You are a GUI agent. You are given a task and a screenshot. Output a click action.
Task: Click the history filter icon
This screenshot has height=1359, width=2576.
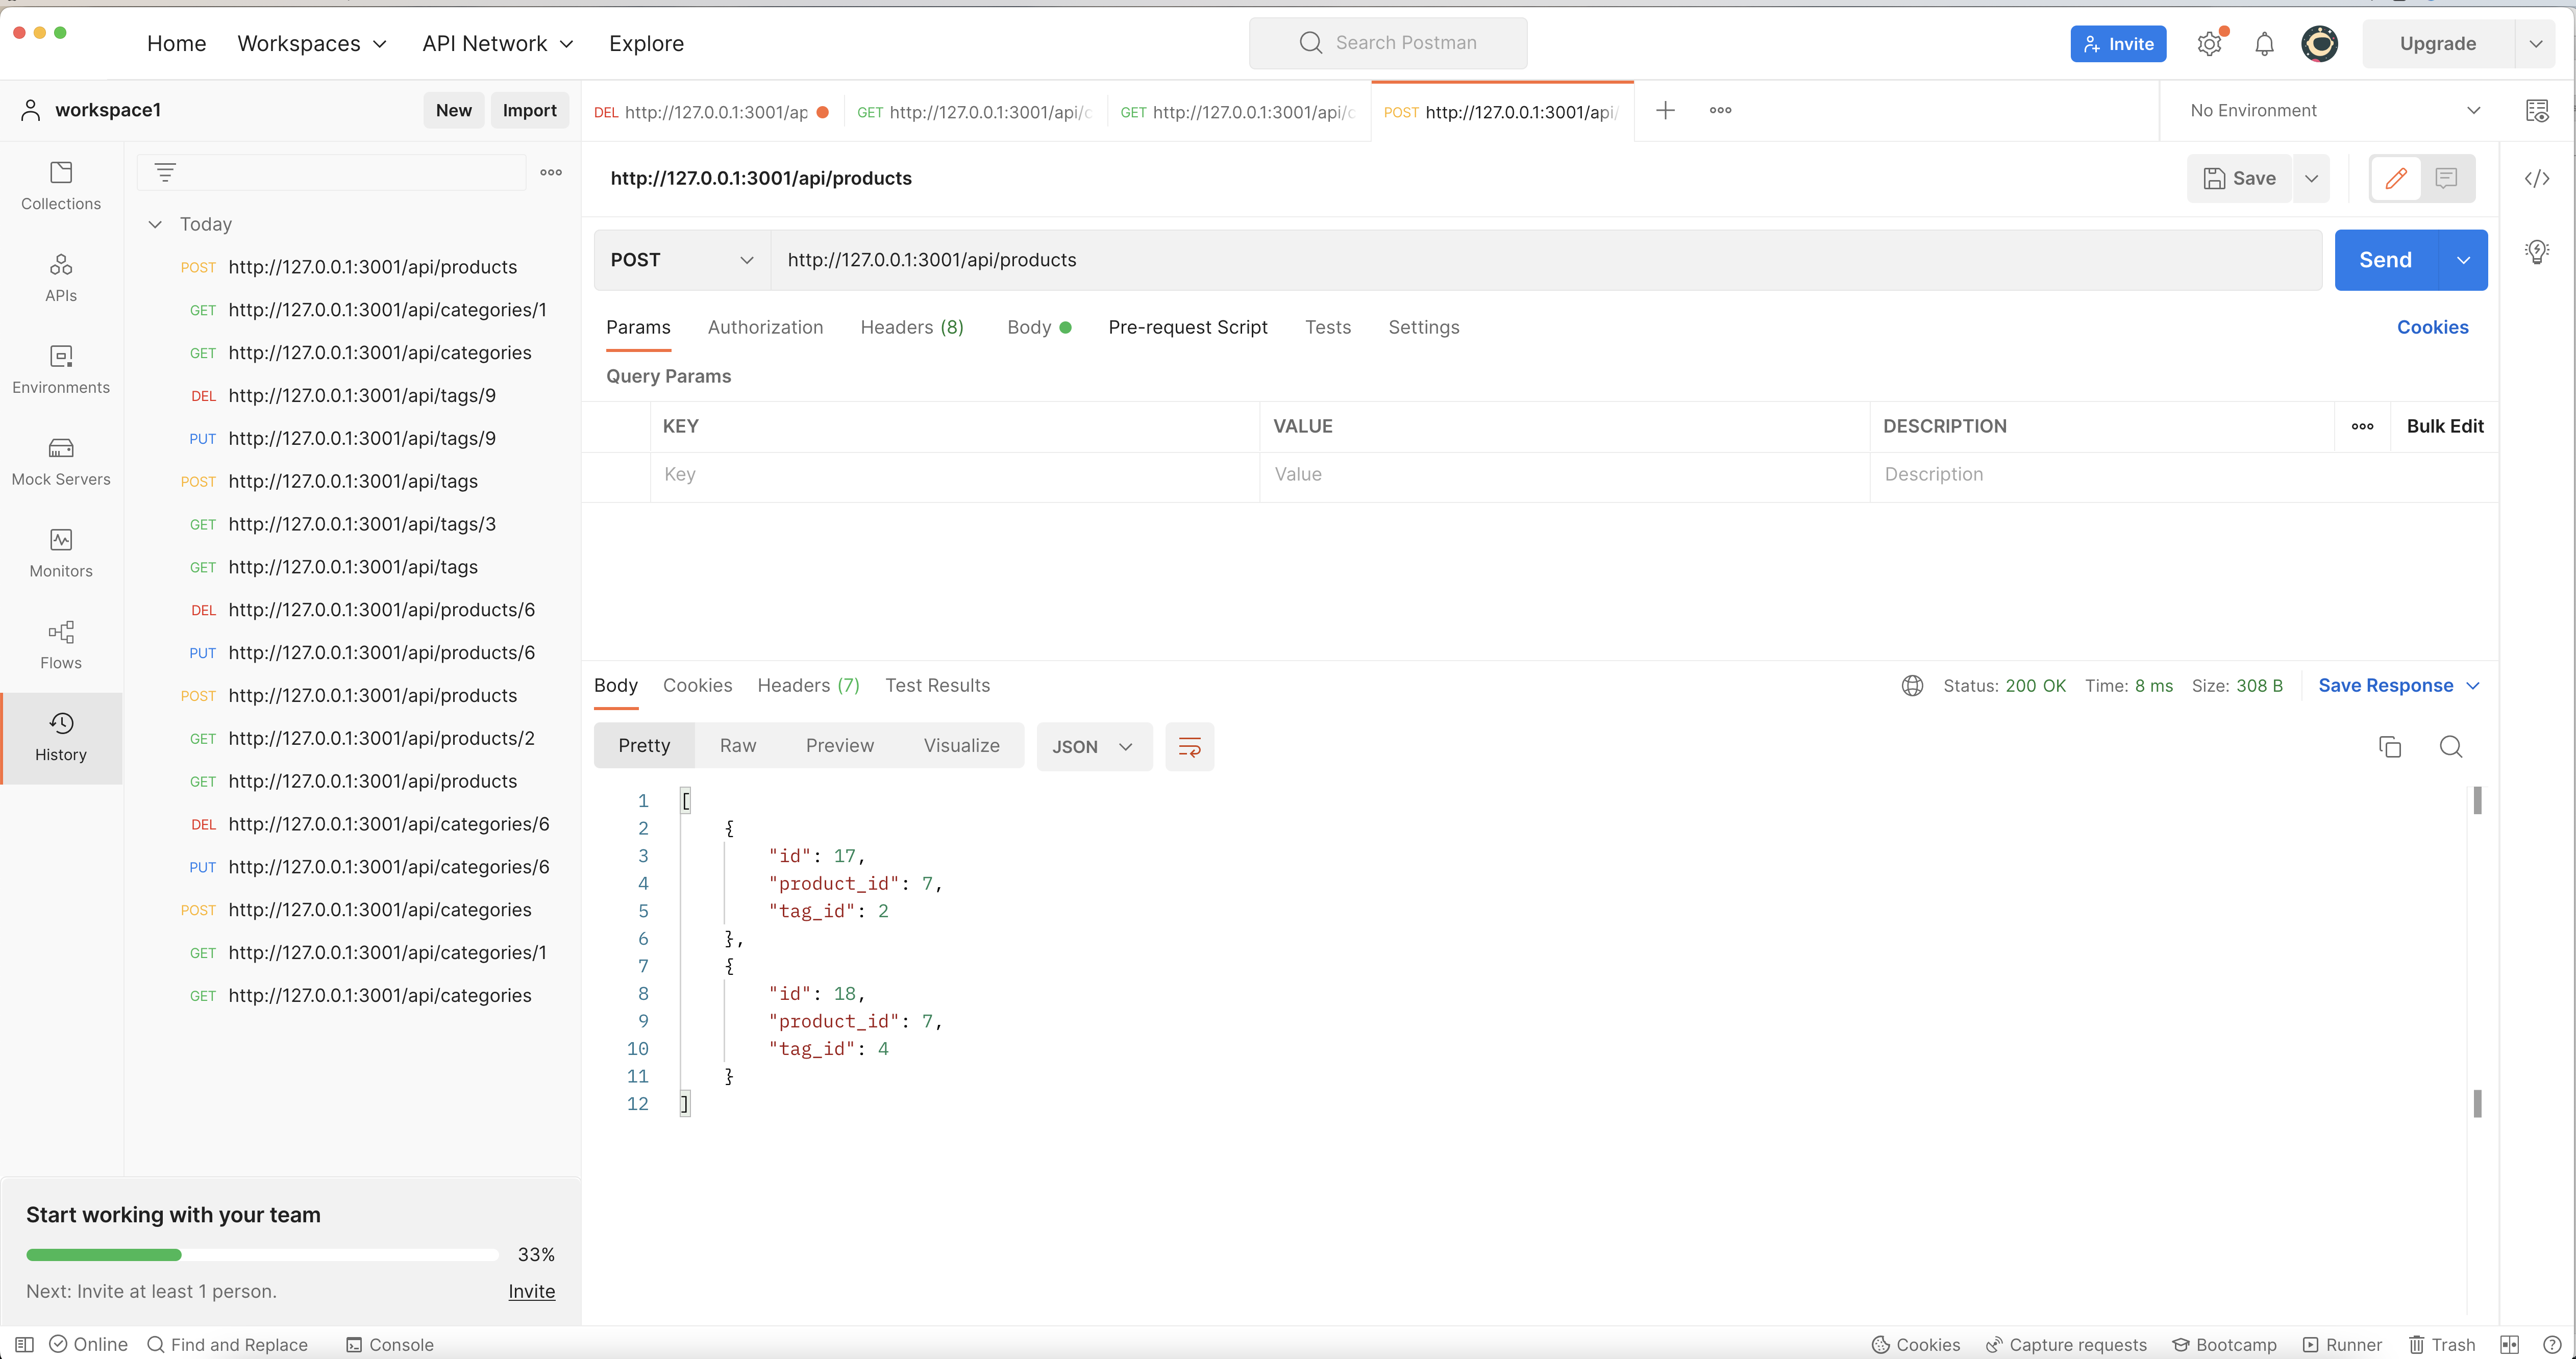coord(165,173)
